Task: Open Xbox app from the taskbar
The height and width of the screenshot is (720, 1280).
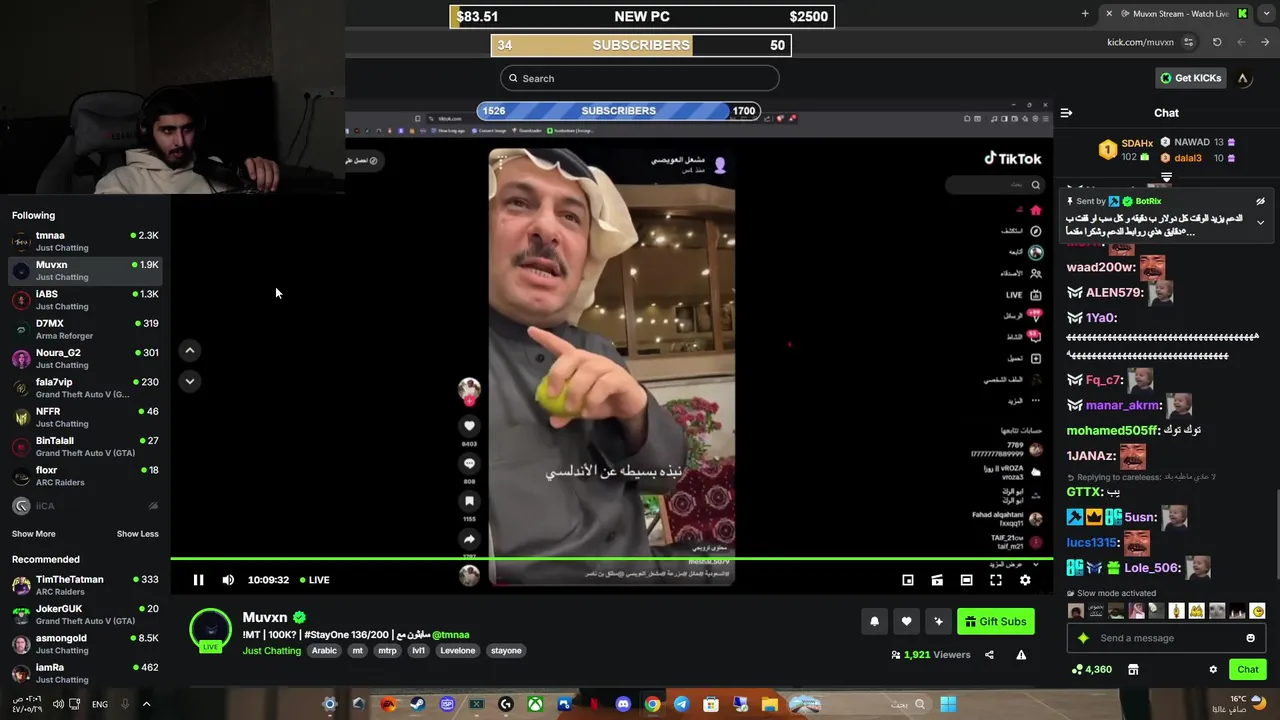Action: (x=535, y=704)
